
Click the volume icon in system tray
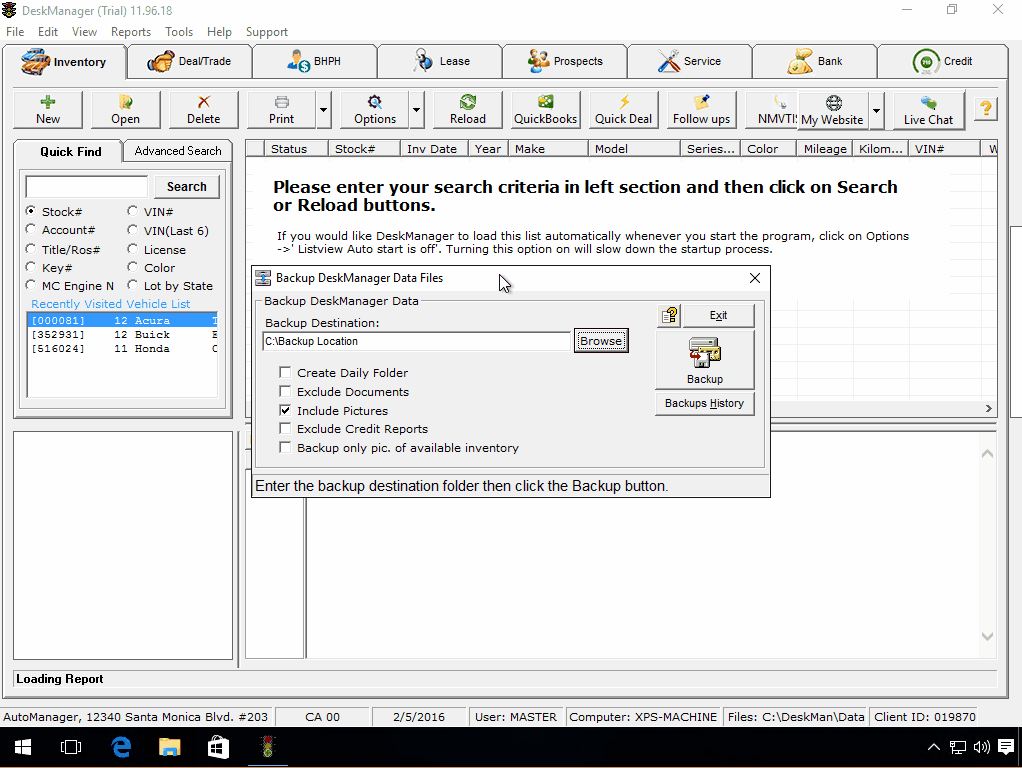click(982, 747)
